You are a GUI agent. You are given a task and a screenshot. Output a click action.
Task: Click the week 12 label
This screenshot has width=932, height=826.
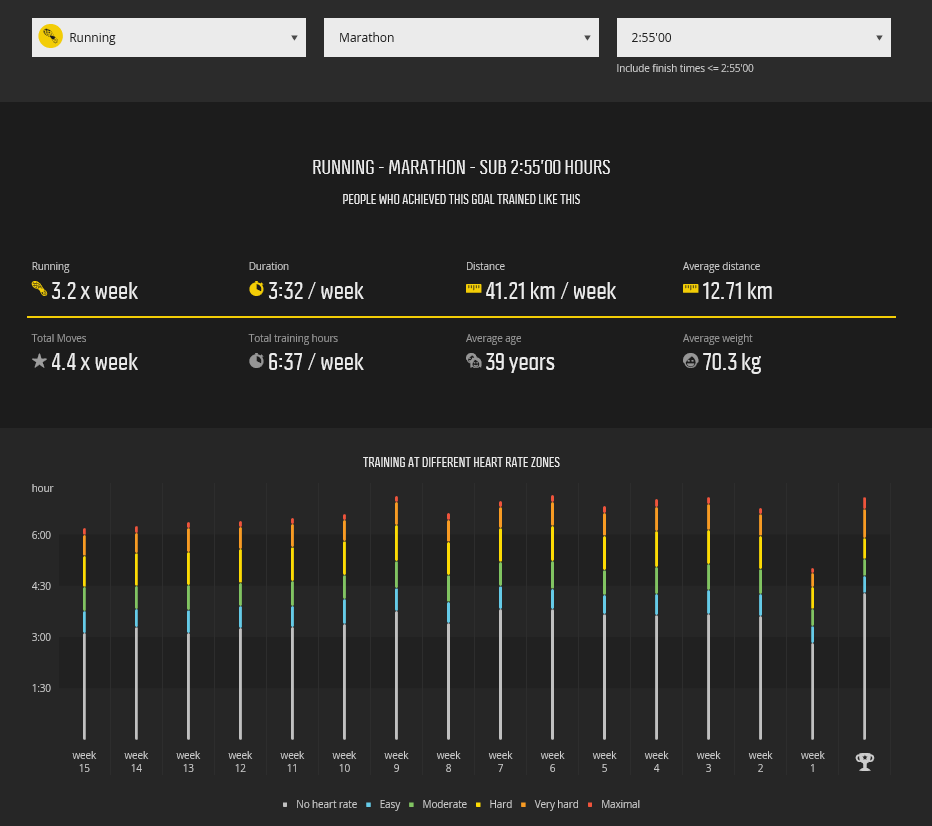240,761
